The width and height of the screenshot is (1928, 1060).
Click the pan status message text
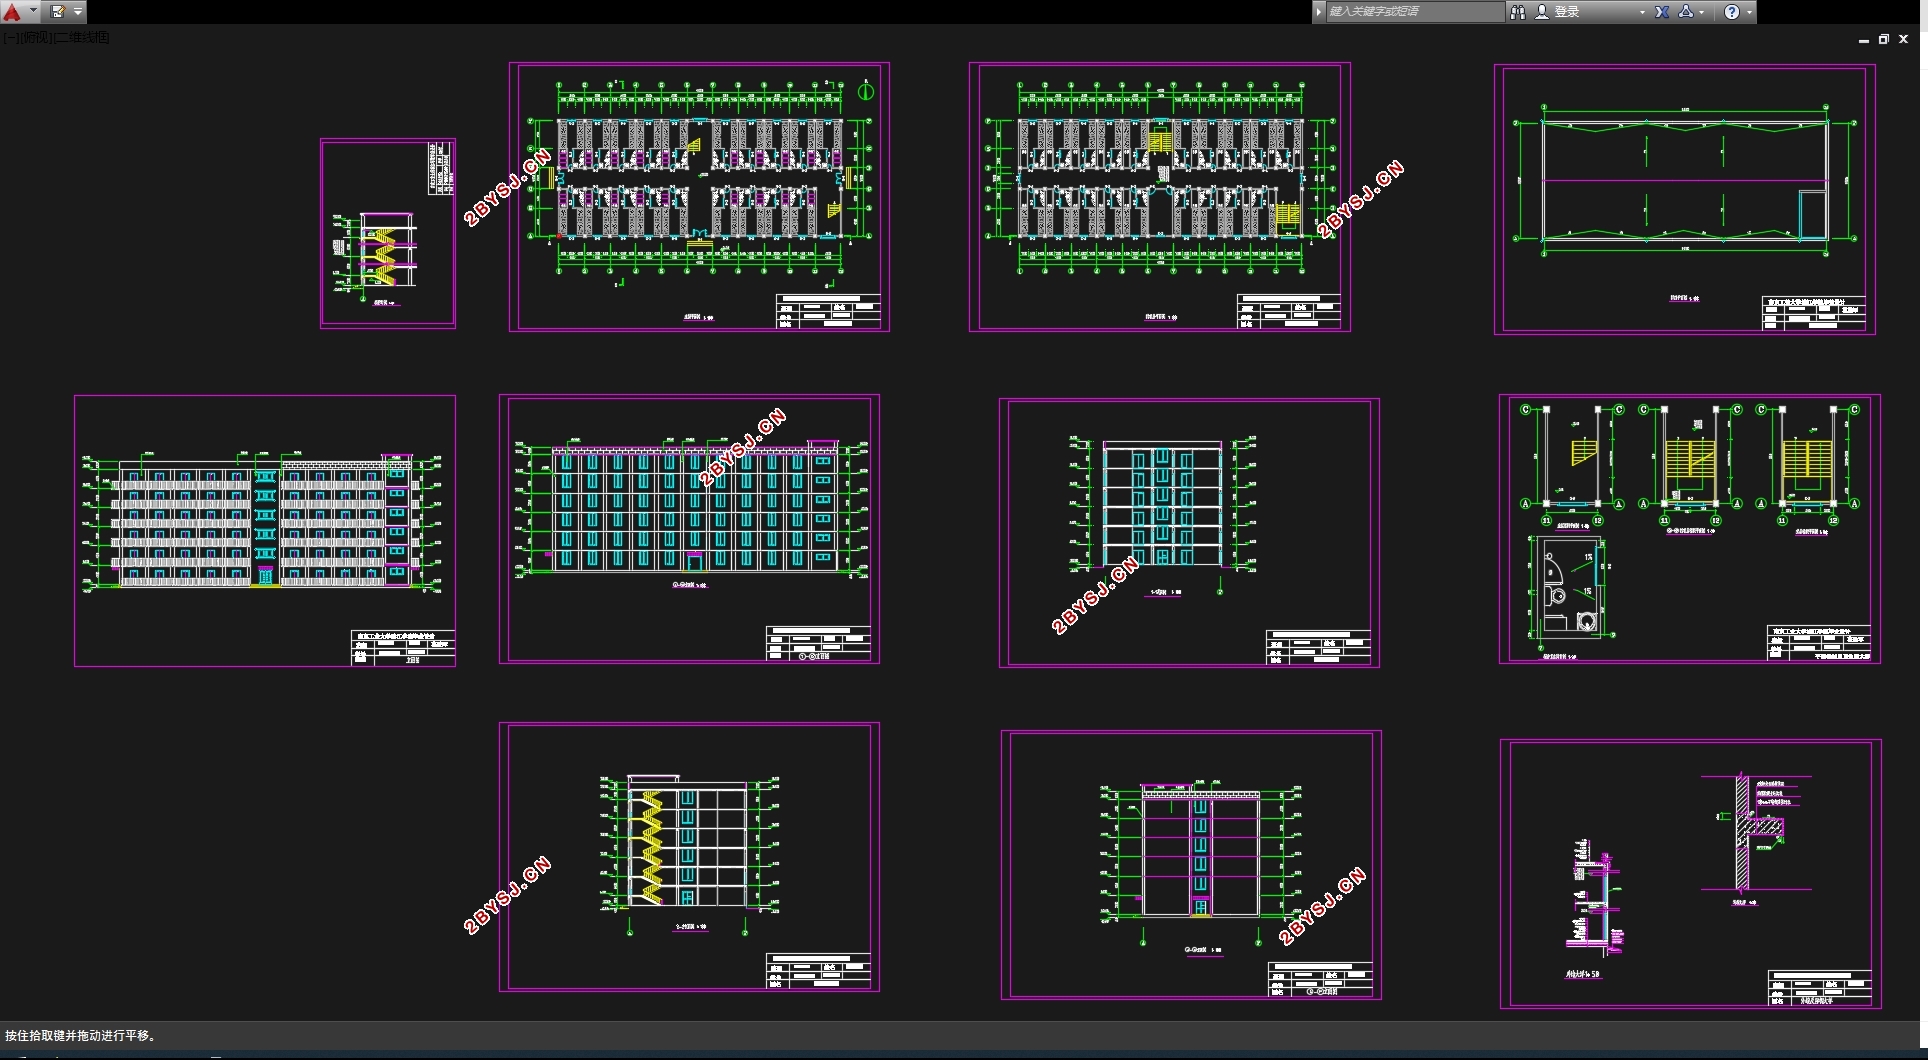[82, 1036]
